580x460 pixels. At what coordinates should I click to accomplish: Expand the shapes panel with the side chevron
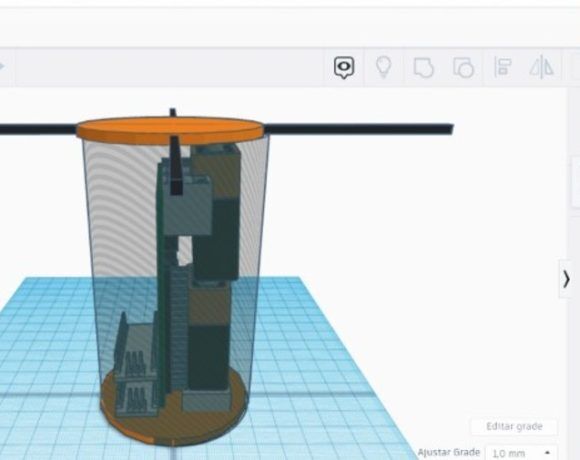(566, 279)
